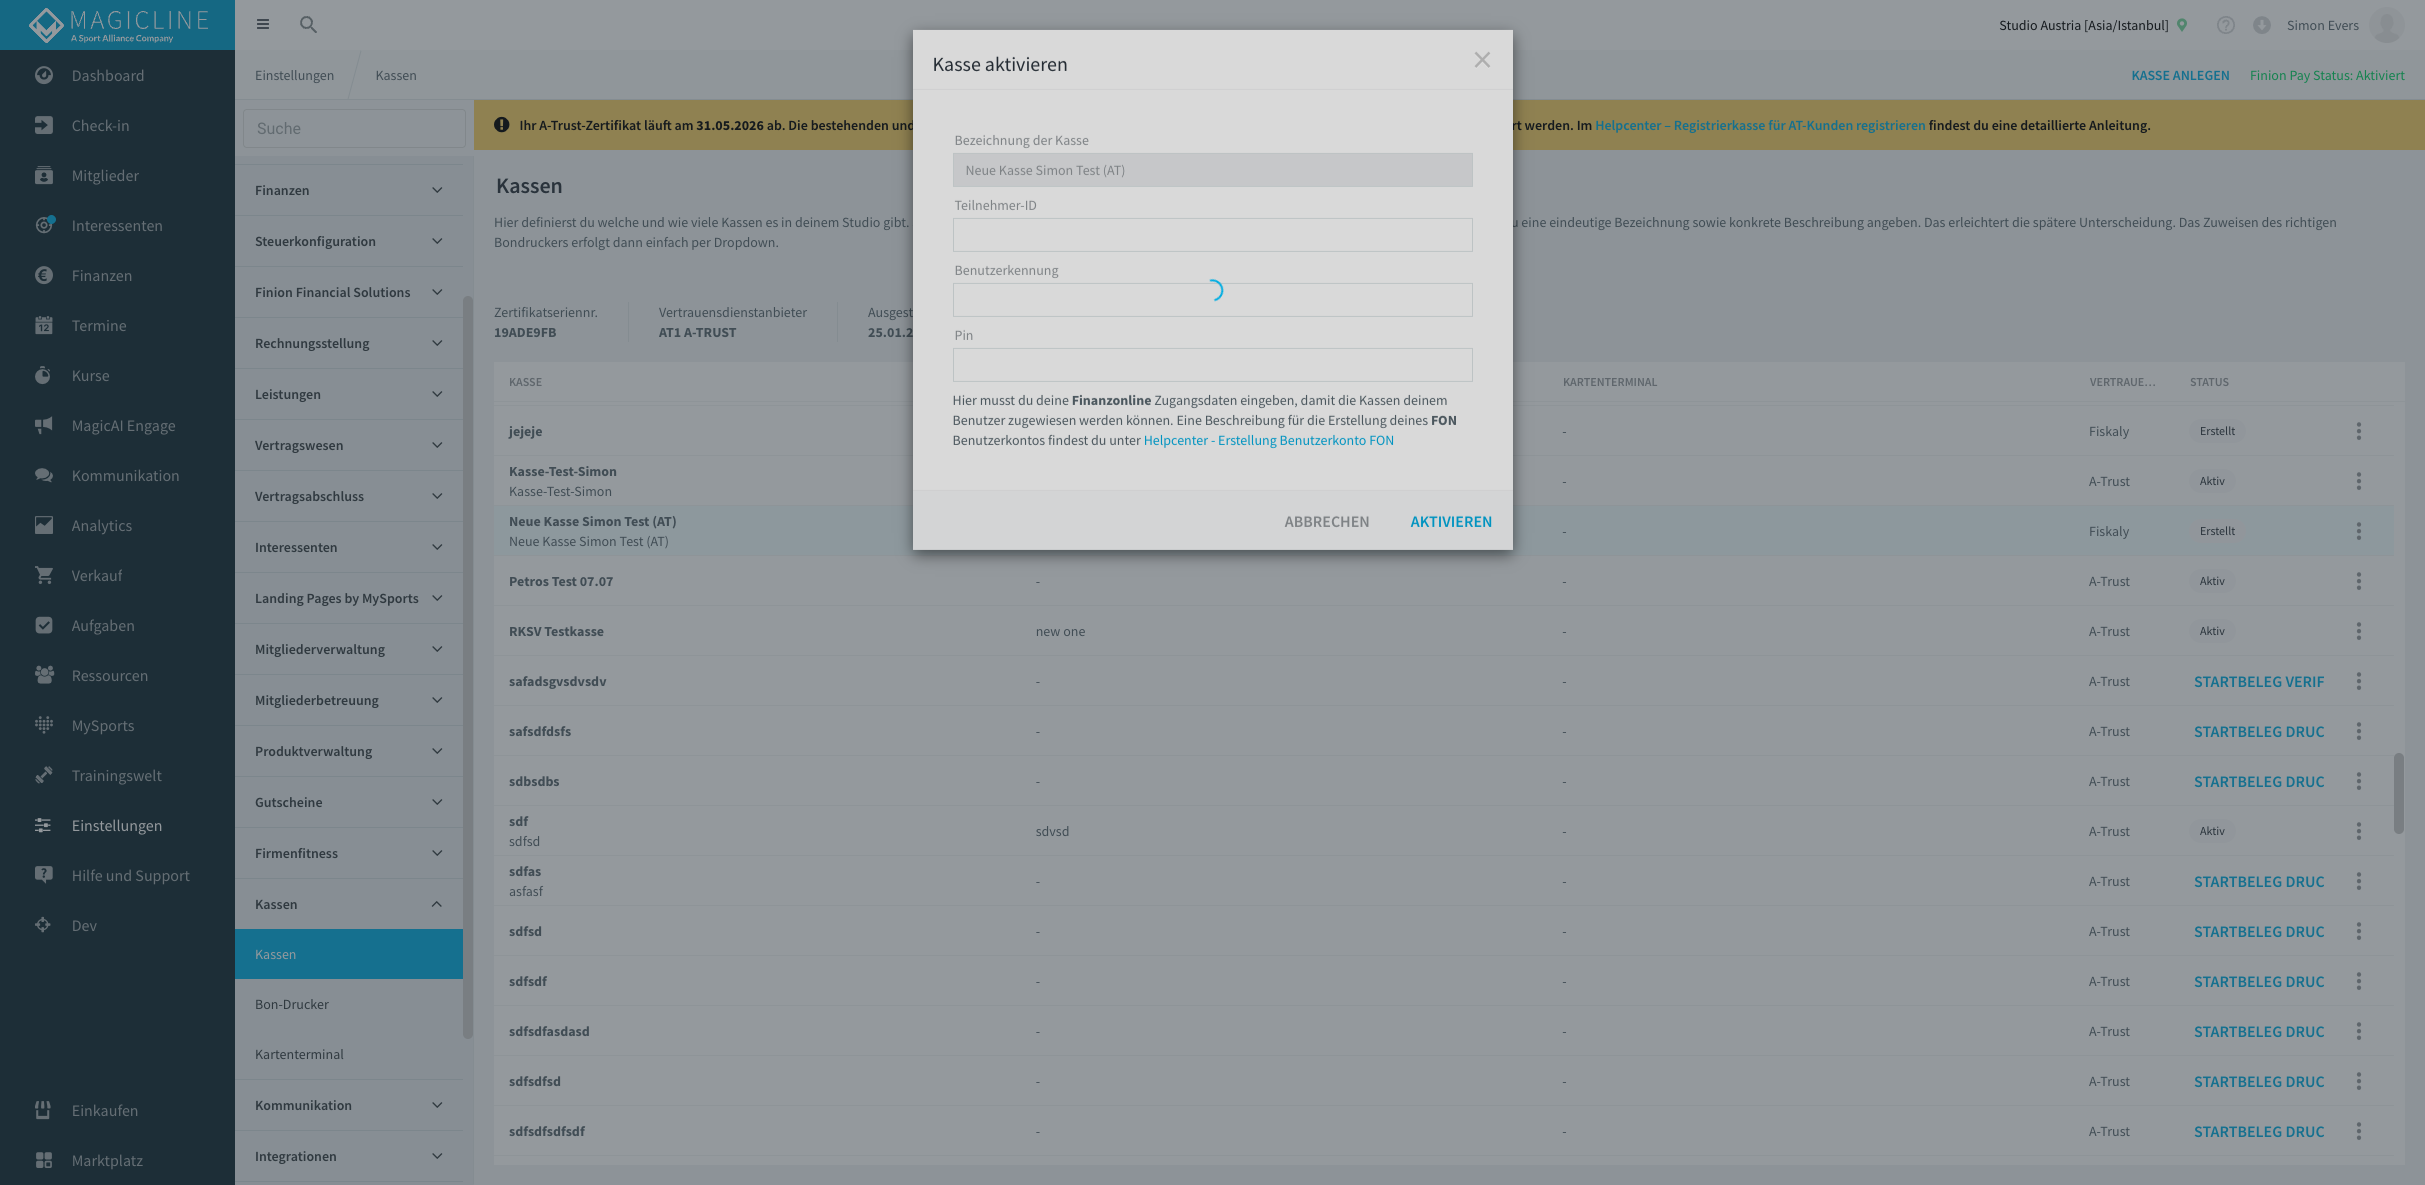Click into the Benutzerkennung field
Image resolution: width=2425 pixels, height=1185 pixels.
coord(1212,300)
